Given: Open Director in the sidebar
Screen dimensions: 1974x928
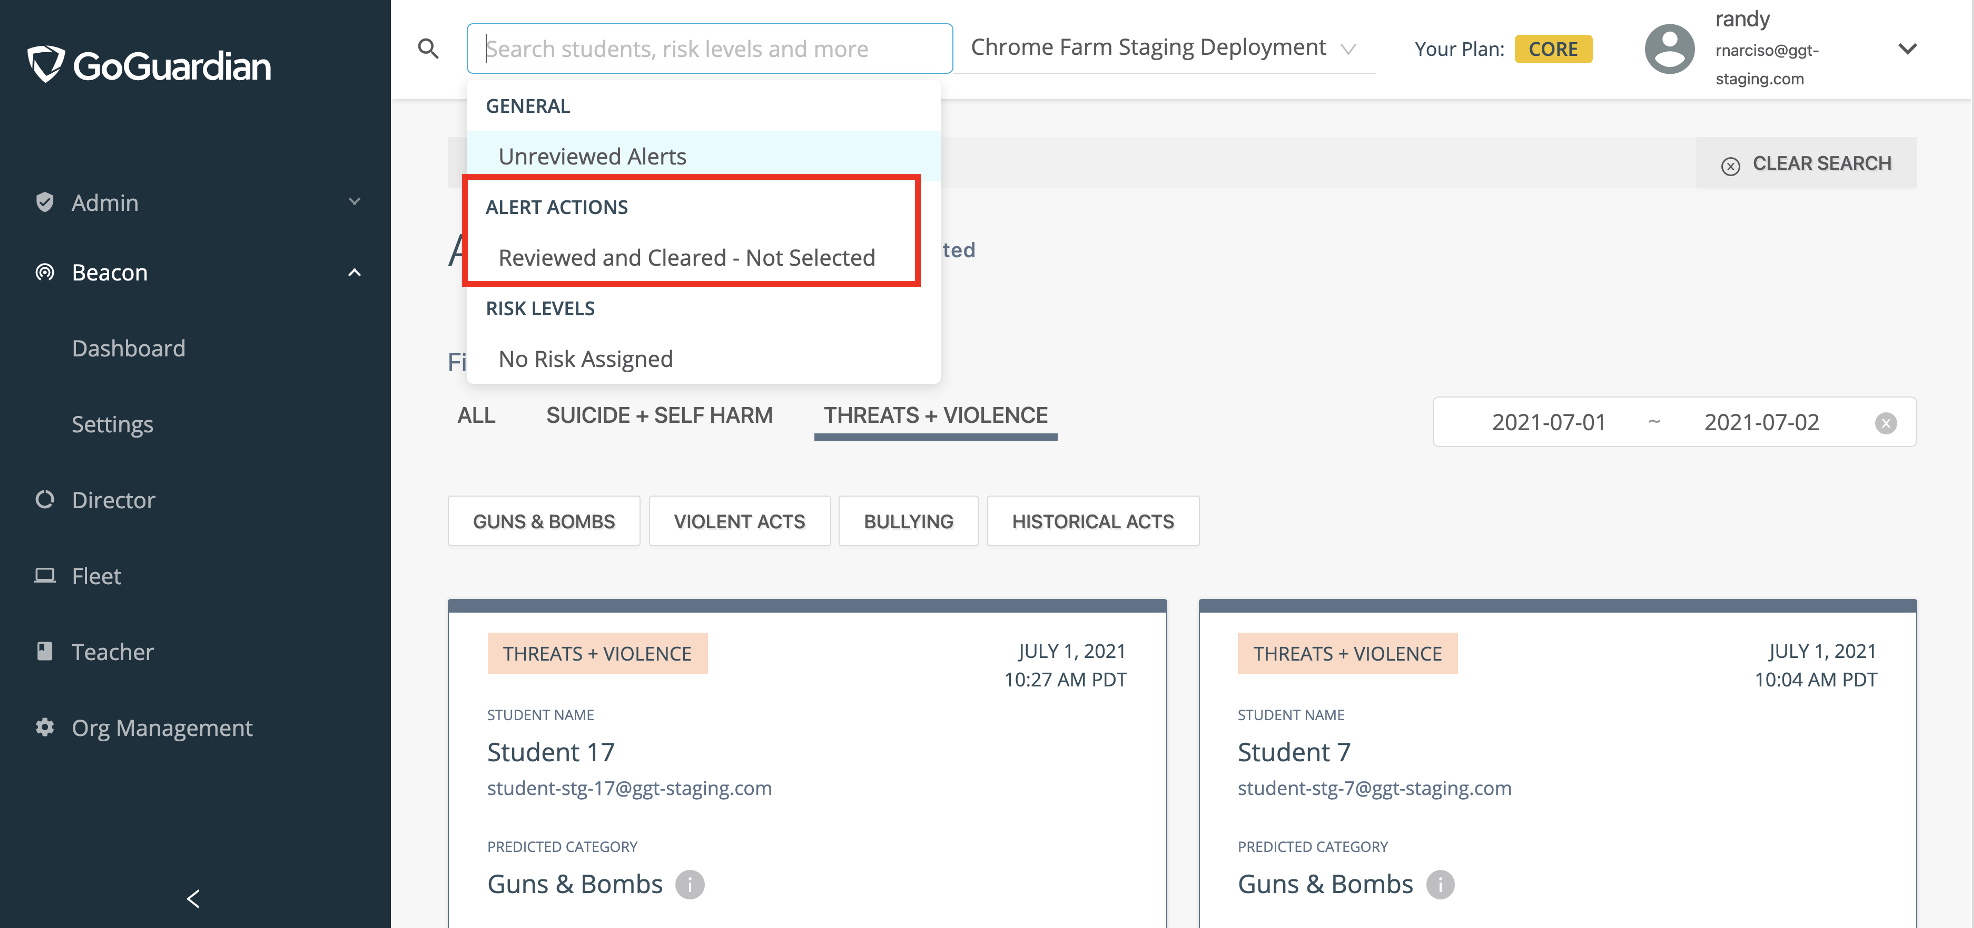Looking at the screenshot, I should click(114, 499).
